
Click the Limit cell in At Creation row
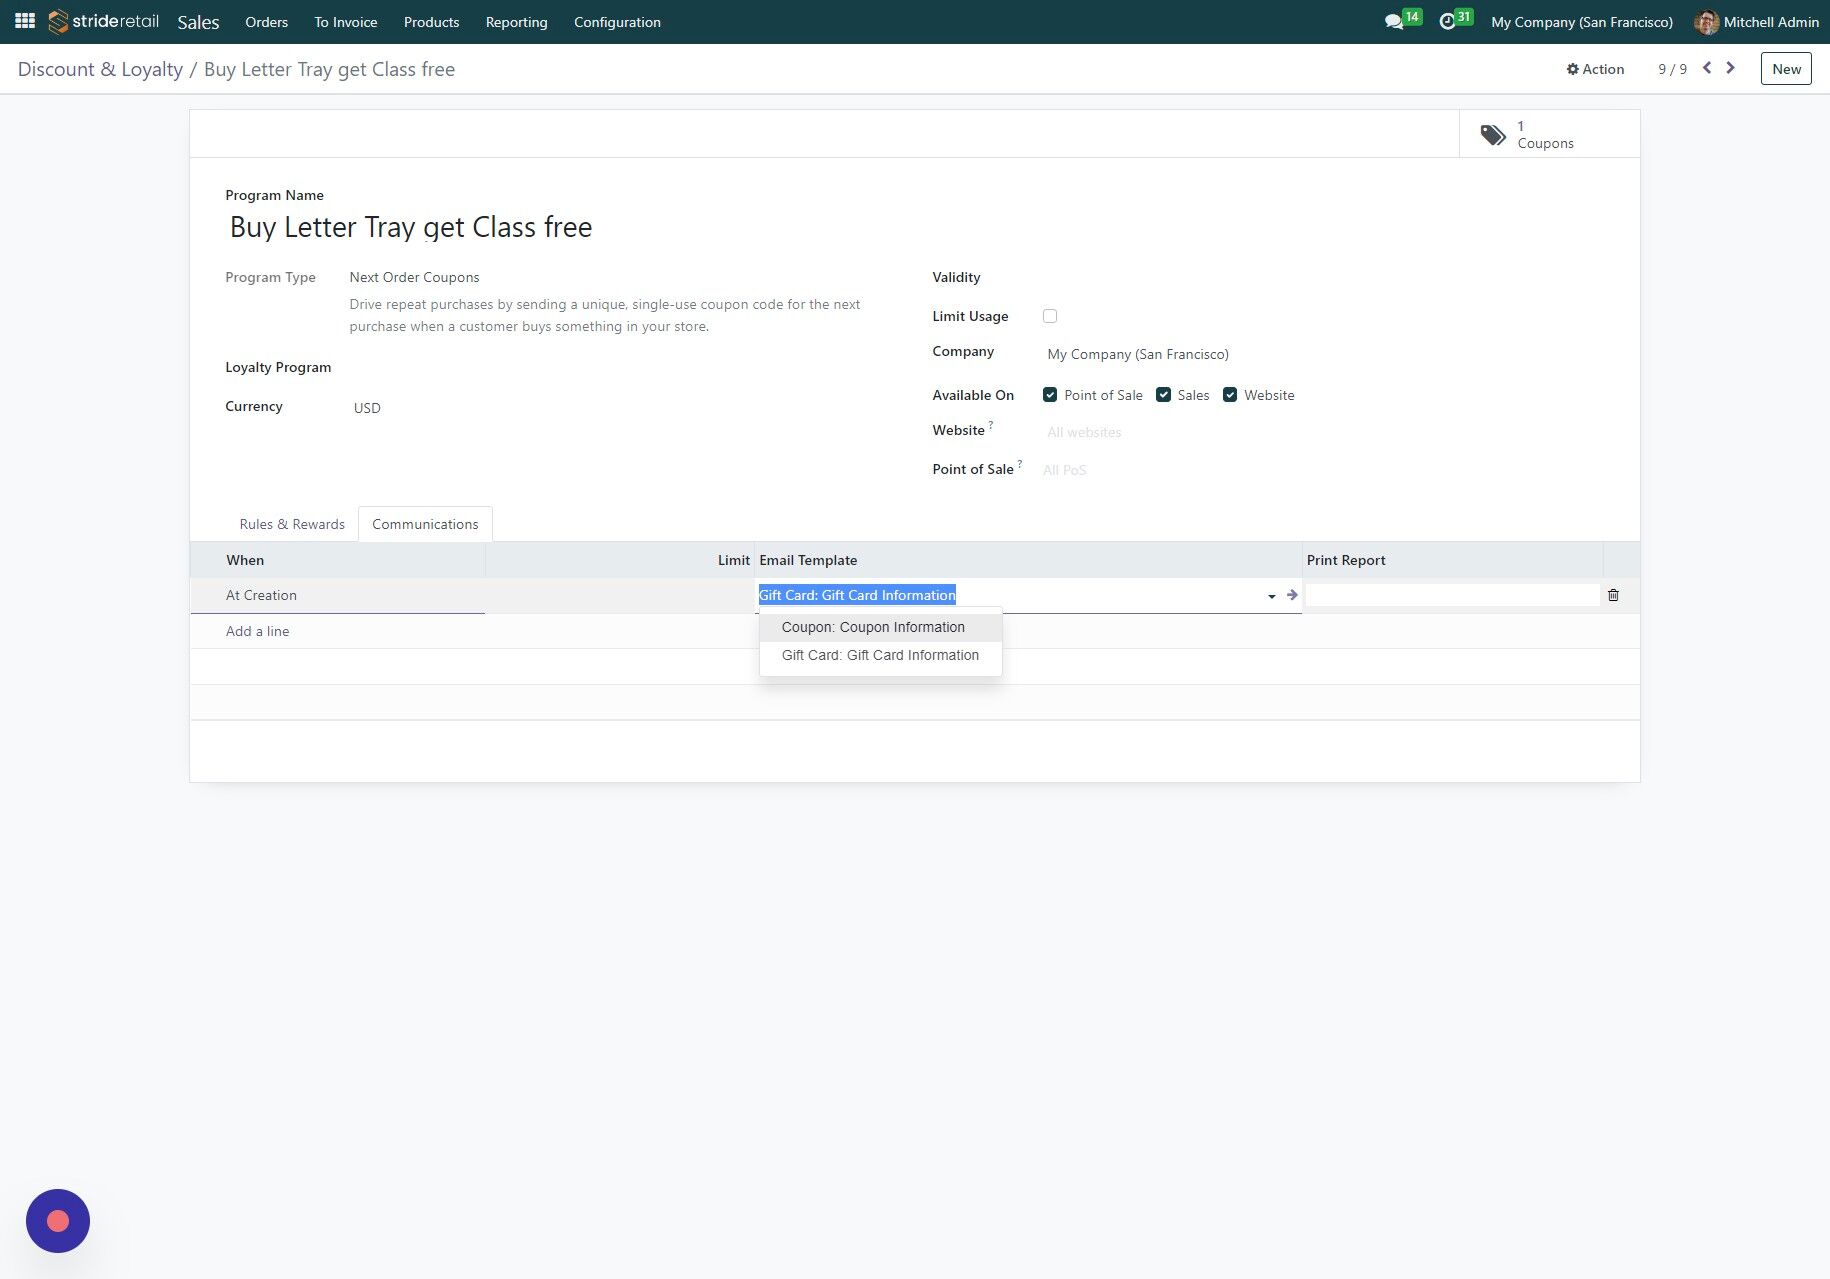(620, 595)
